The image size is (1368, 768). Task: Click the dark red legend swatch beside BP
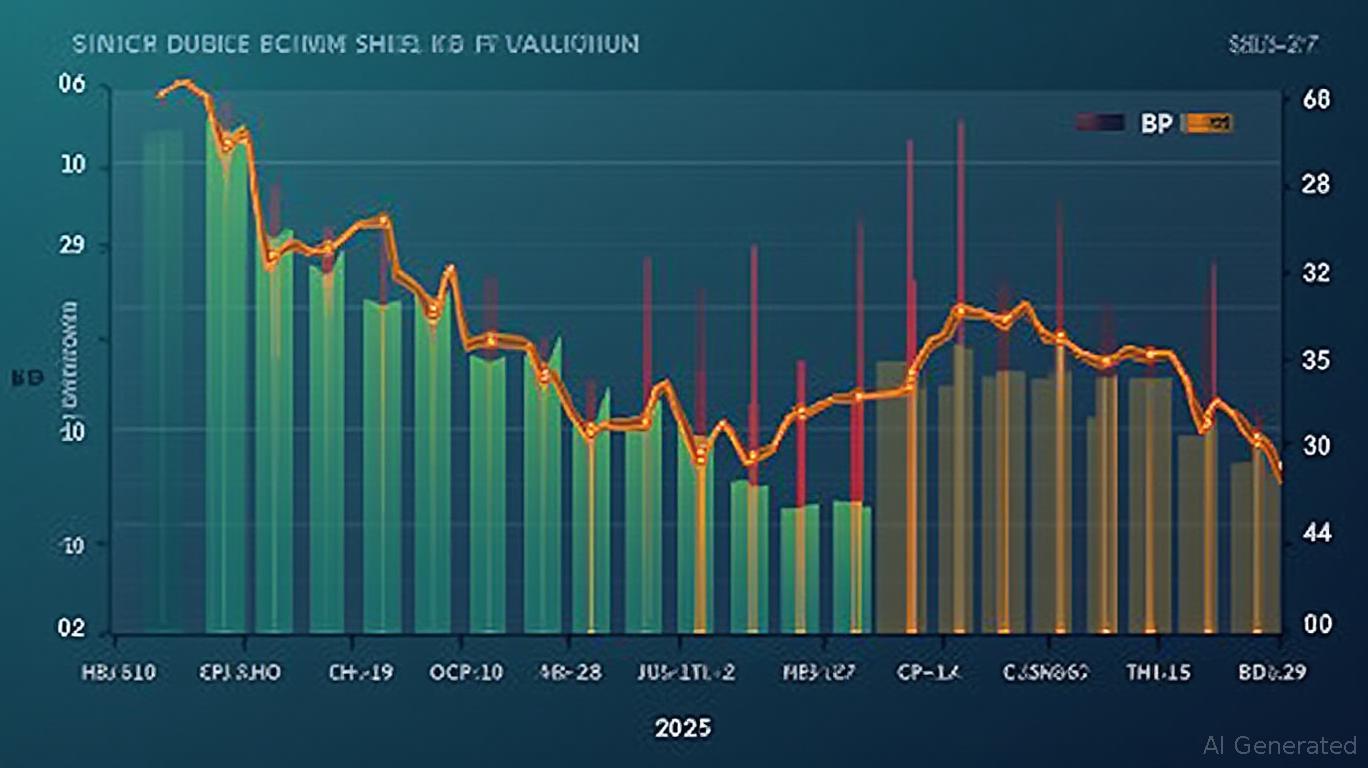click(1100, 123)
